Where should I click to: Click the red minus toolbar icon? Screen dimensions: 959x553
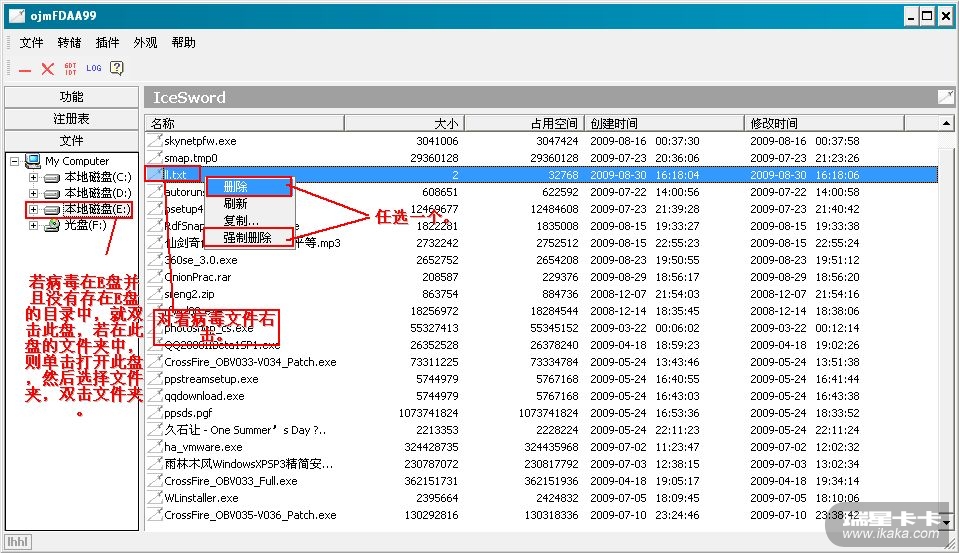[x=24, y=71]
